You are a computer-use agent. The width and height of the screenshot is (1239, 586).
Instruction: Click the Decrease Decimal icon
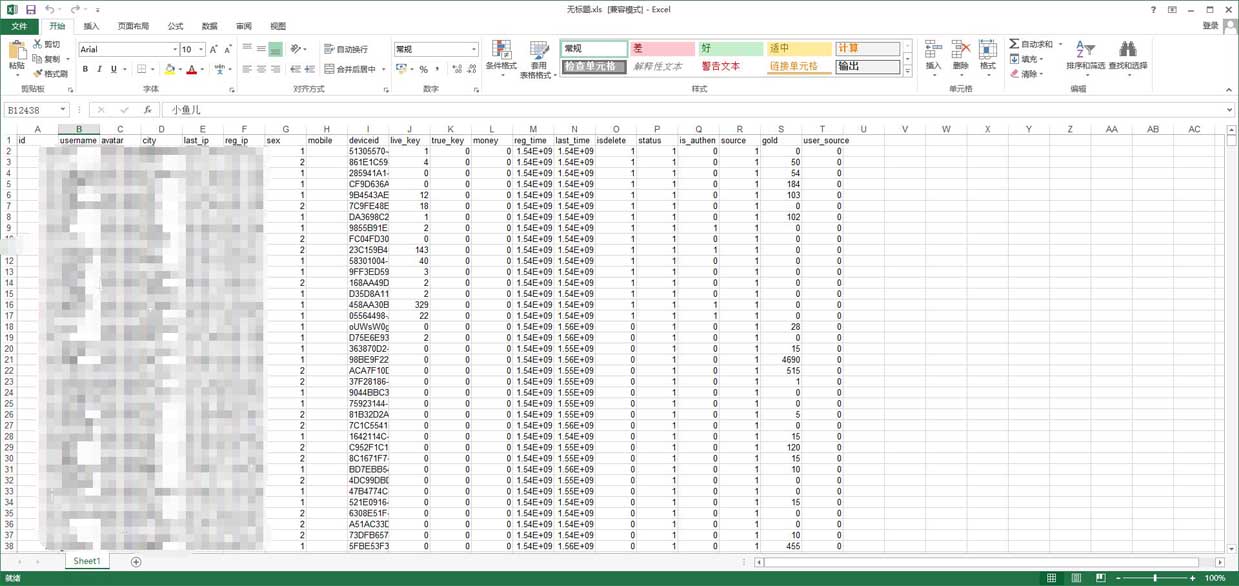(471, 69)
